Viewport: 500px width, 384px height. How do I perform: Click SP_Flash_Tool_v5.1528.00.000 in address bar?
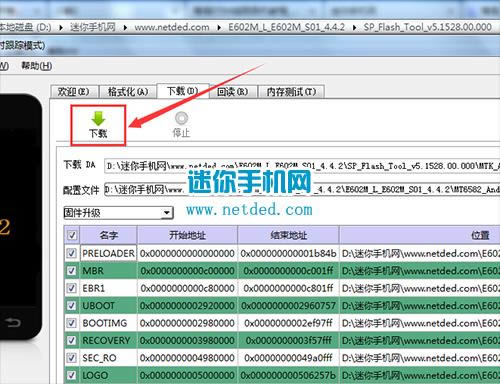(x=428, y=27)
